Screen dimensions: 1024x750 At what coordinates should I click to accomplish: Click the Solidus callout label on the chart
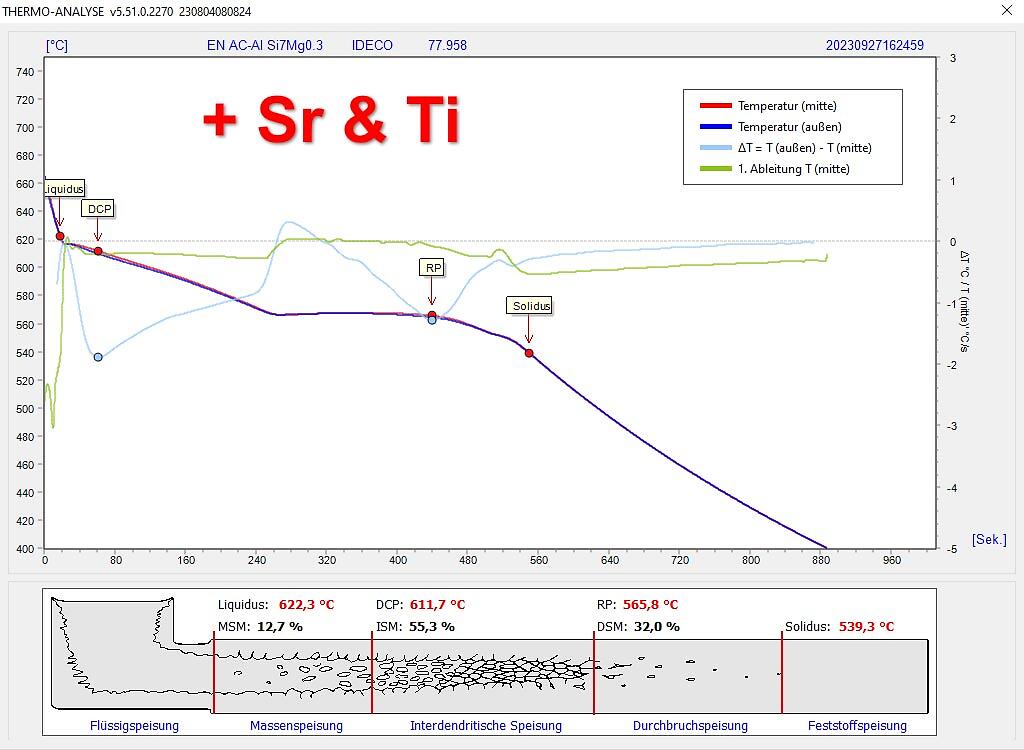pos(530,306)
